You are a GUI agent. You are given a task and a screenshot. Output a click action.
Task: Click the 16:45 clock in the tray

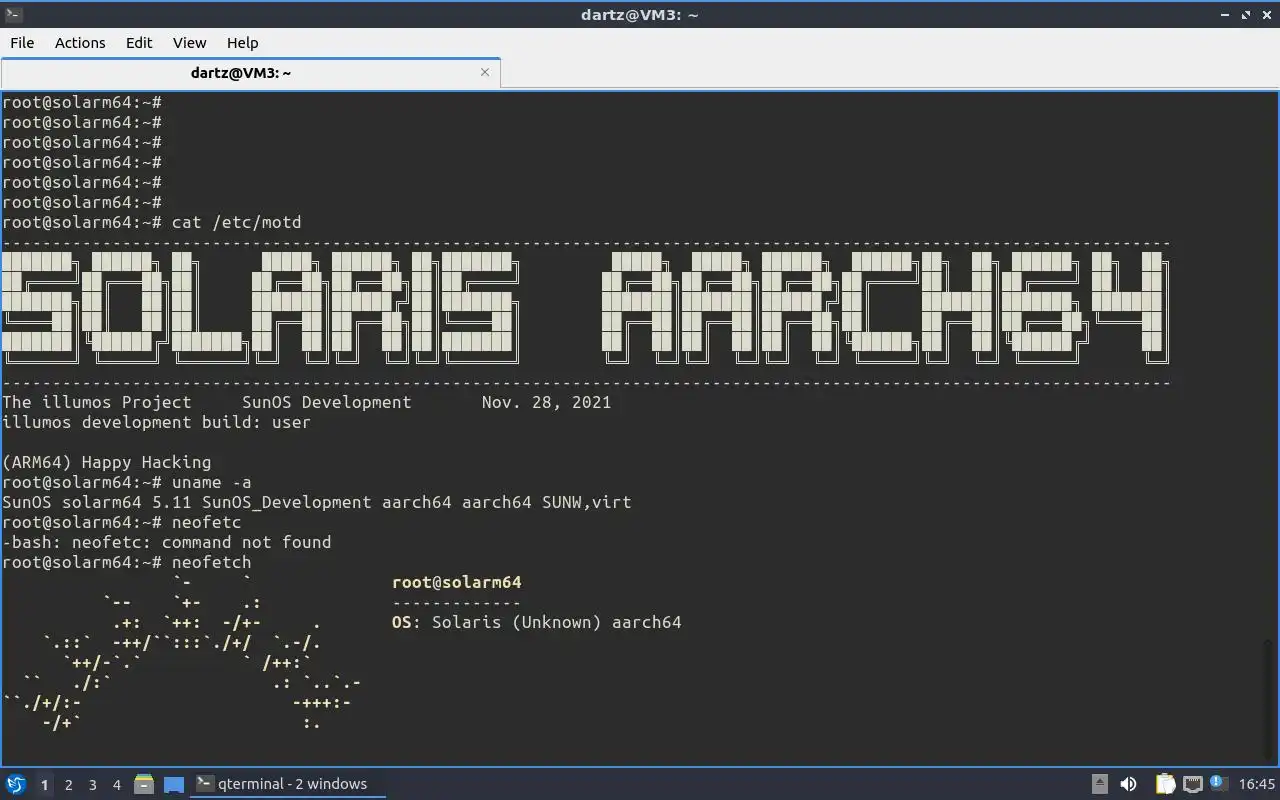coord(1257,784)
